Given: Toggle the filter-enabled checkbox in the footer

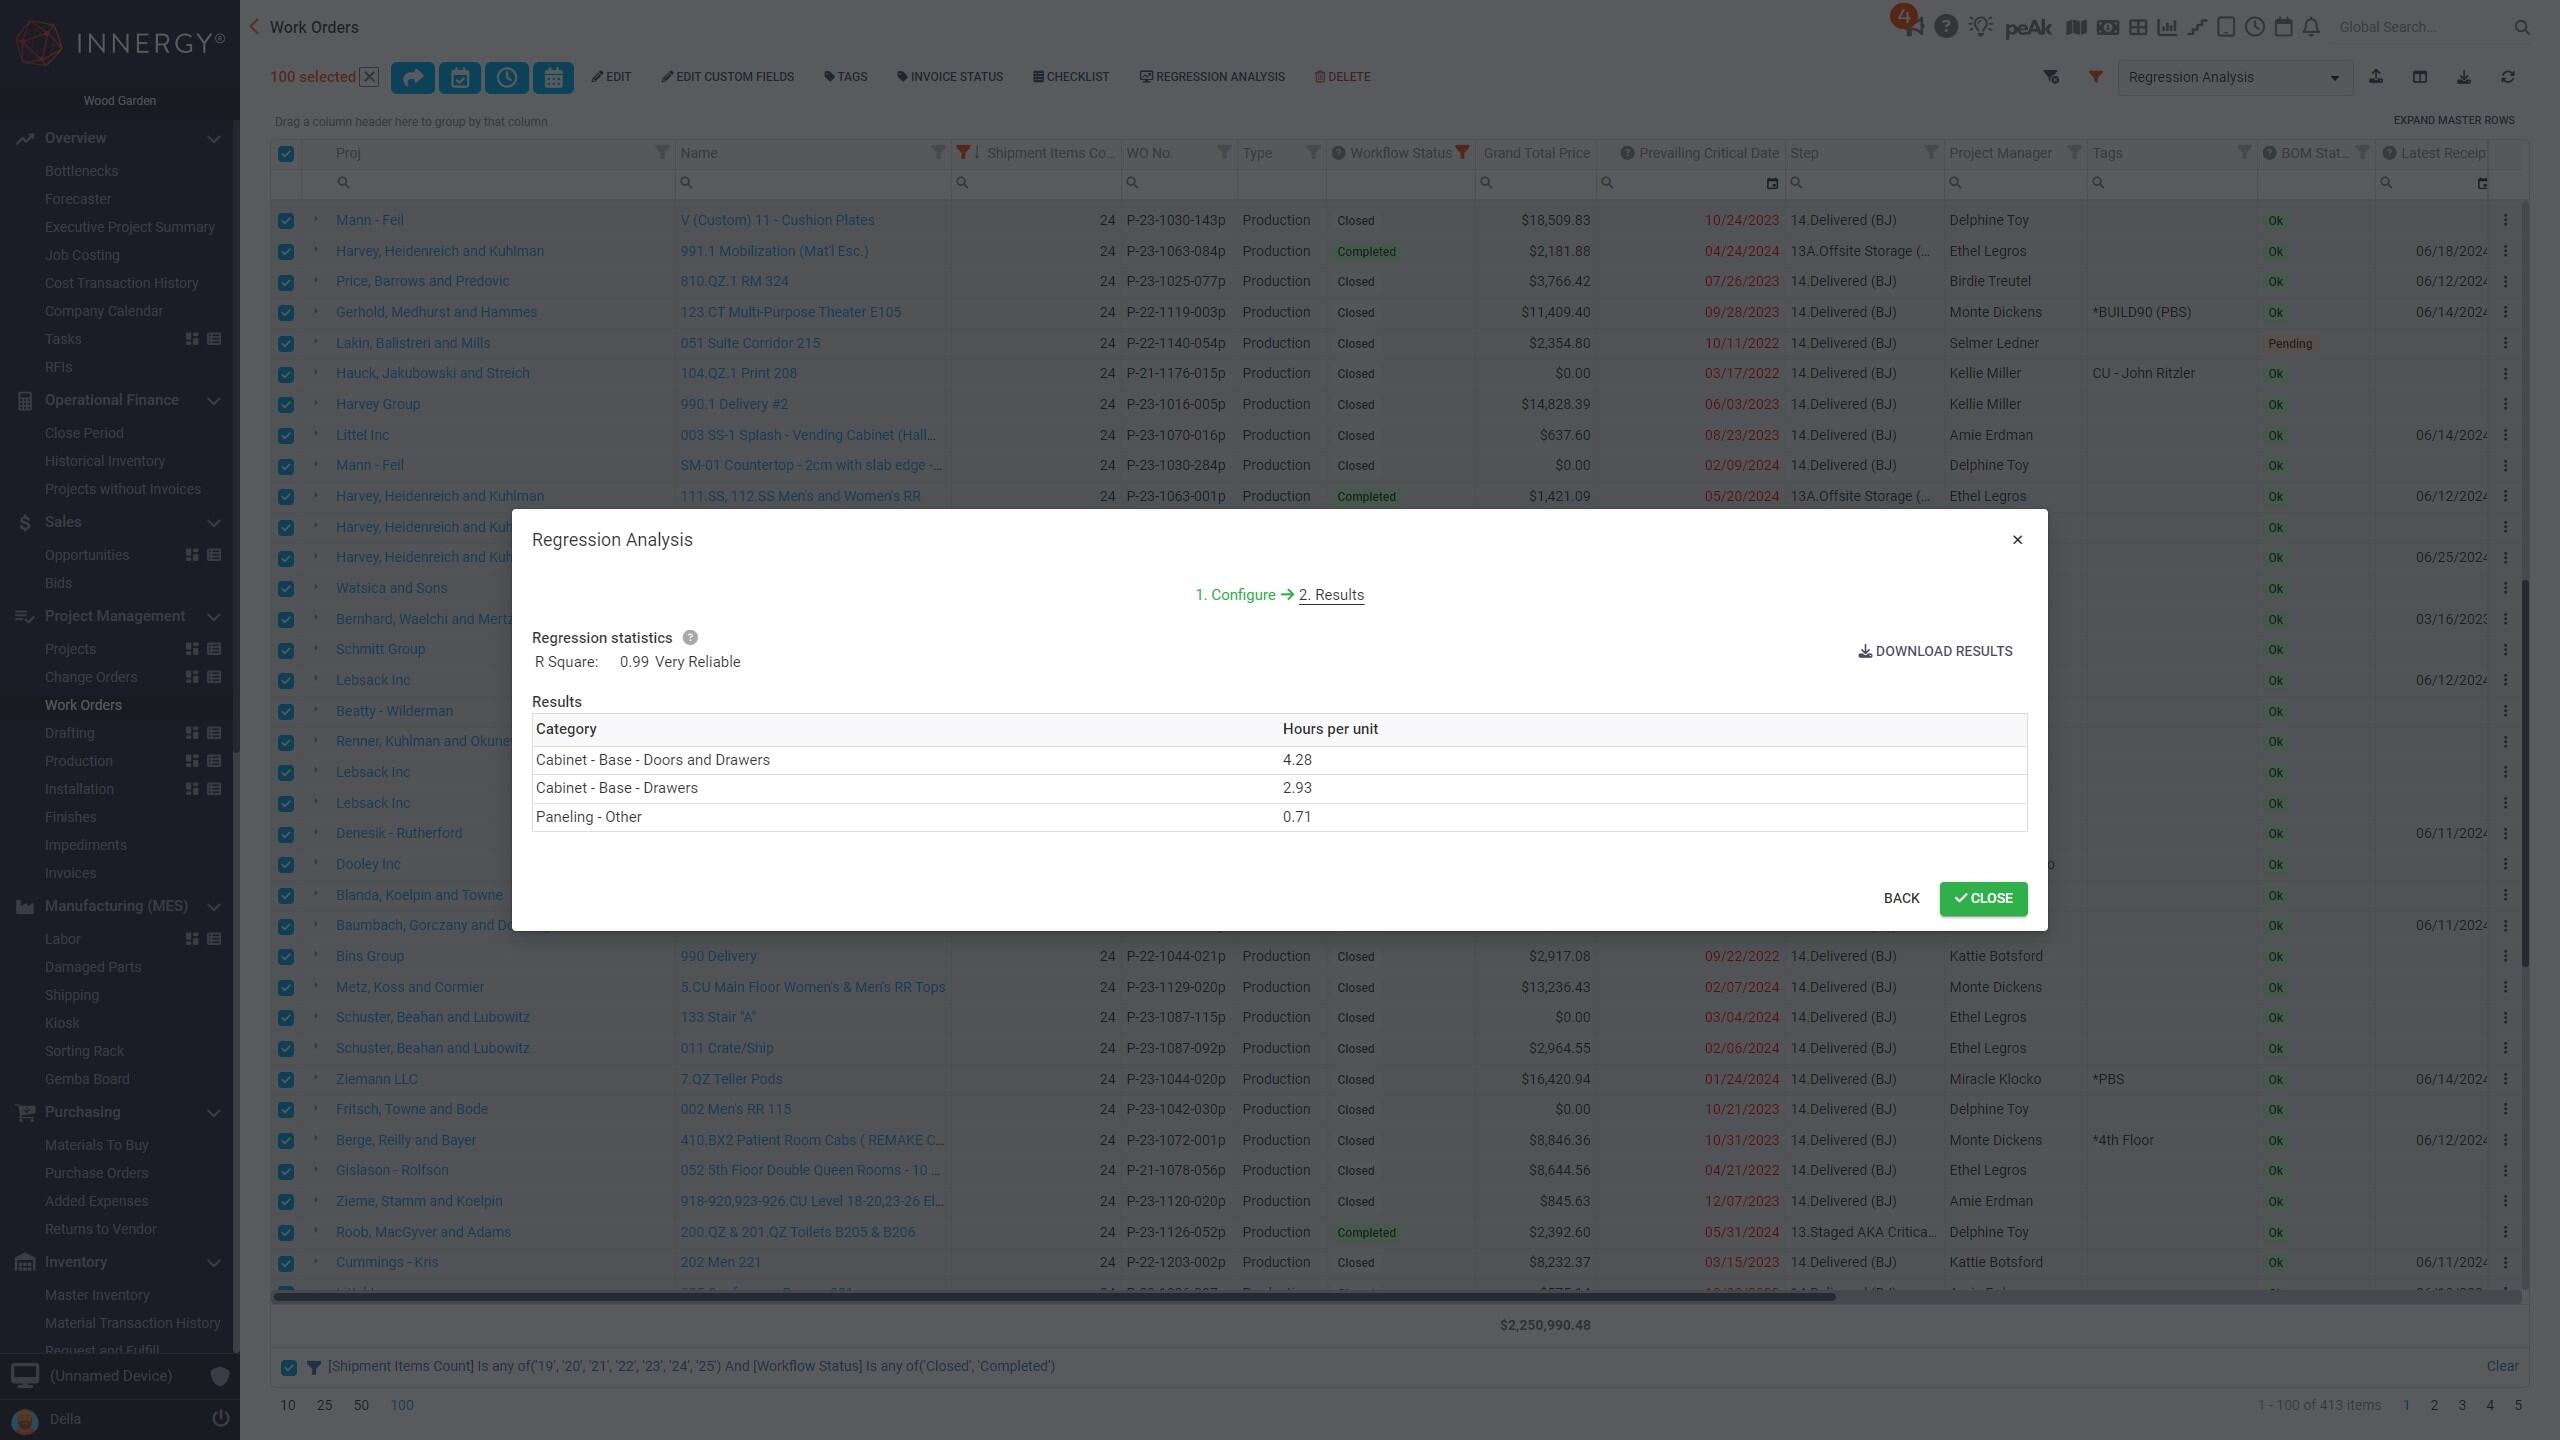Looking at the screenshot, I should [289, 1367].
